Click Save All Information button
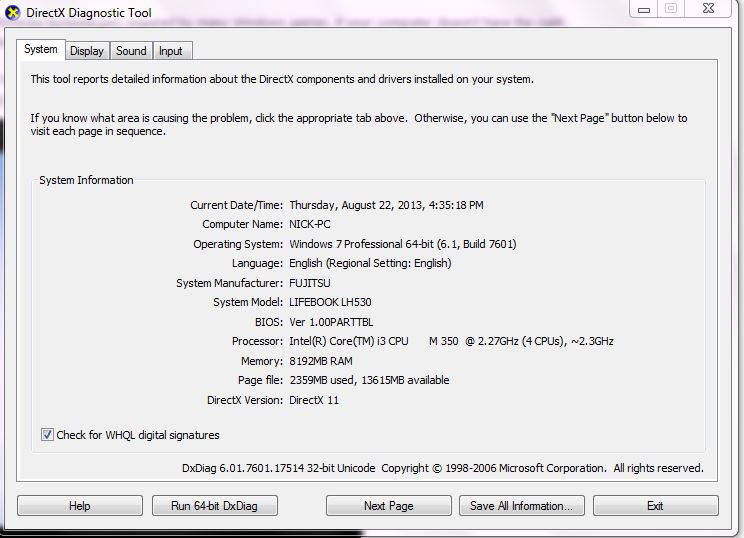The width and height of the screenshot is (744, 538). point(521,506)
